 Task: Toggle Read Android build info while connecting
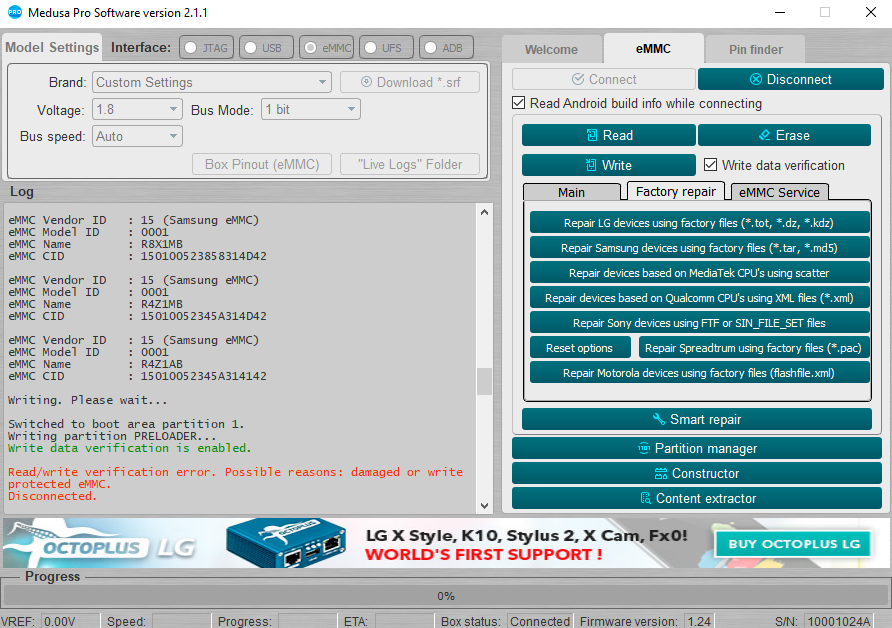coord(518,103)
